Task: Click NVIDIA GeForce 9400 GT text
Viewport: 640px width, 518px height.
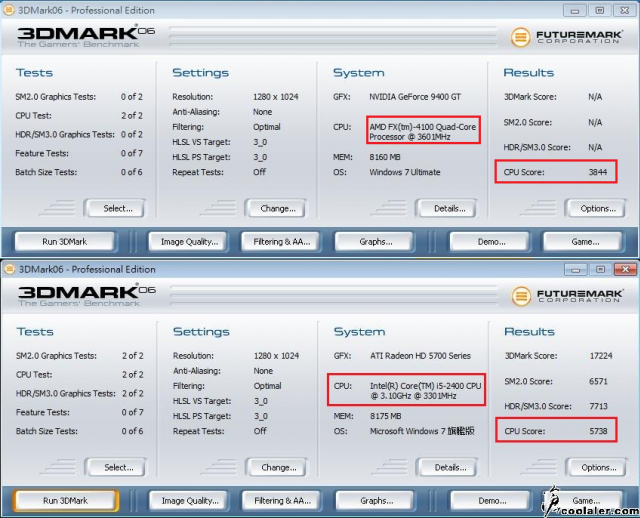Action: click(415, 97)
